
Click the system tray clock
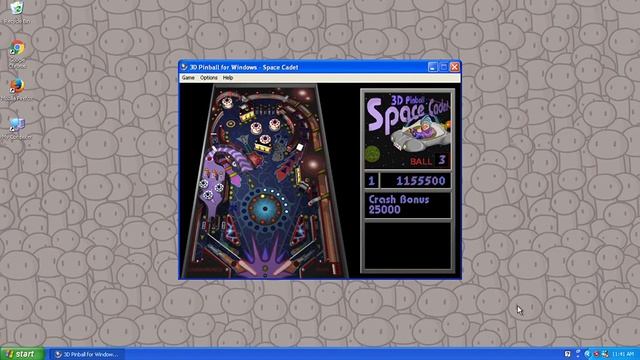tap(623, 354)
